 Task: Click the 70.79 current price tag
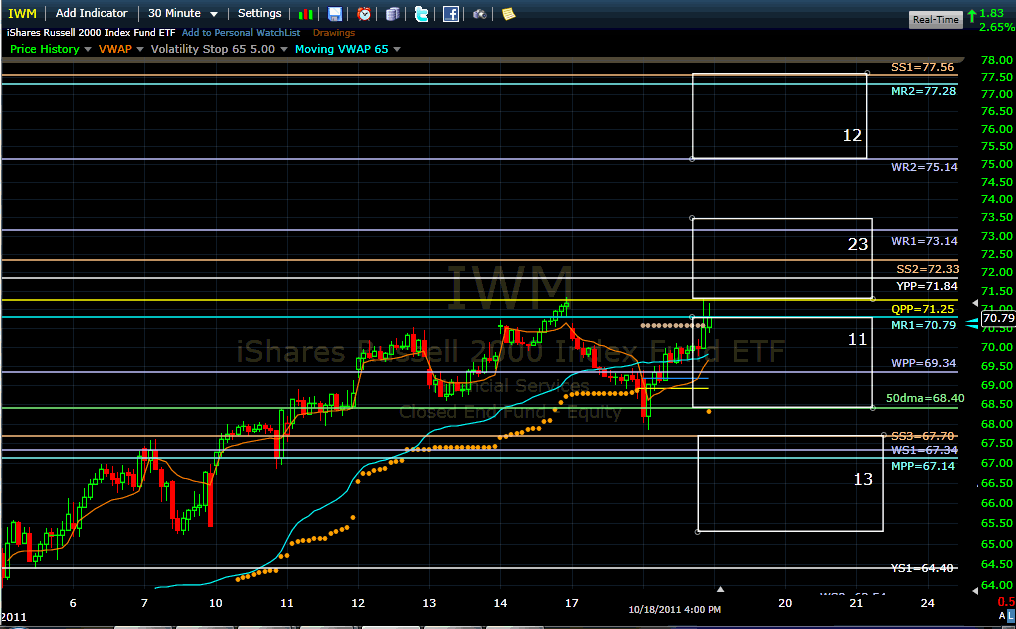pyautogui.click(x=998, y=318)
